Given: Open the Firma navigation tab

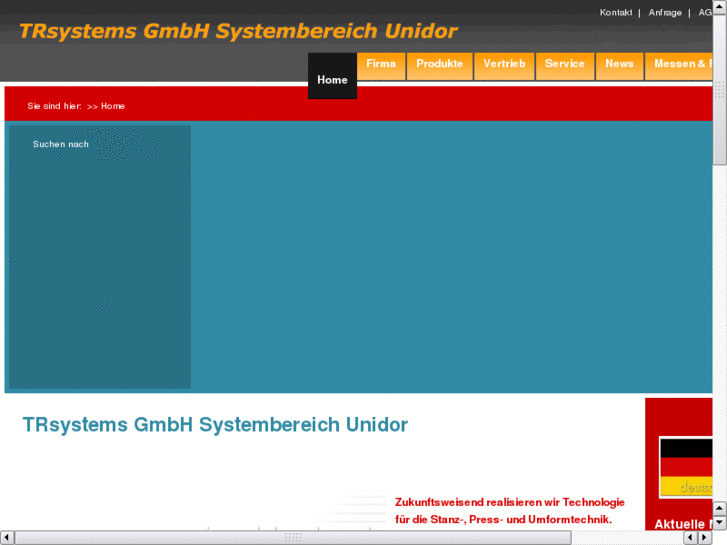Looking at the screenshot, I should tap(381, 66).
